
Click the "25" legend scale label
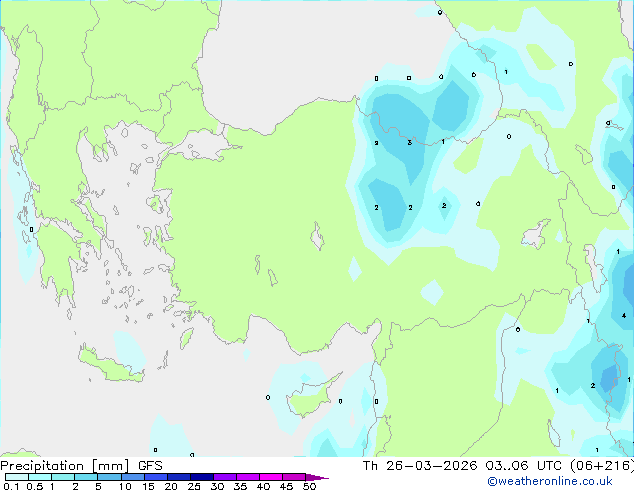(194, 486)
